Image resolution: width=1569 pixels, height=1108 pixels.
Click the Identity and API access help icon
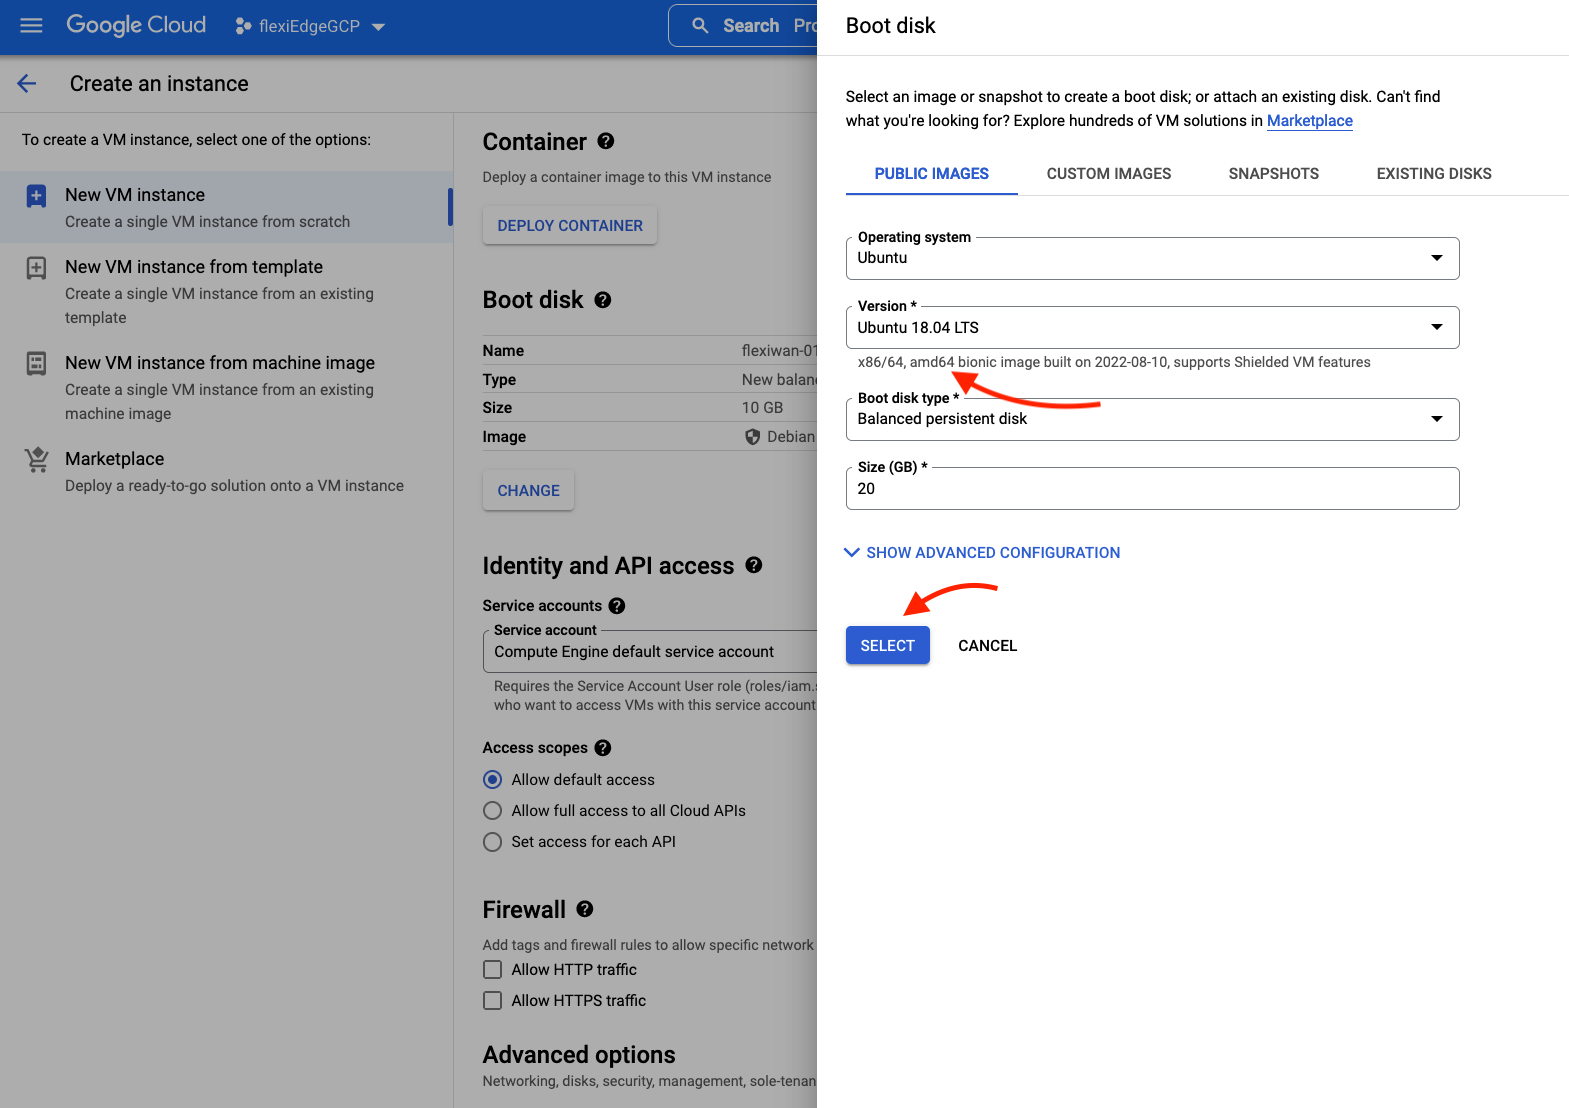click(754, 565)
